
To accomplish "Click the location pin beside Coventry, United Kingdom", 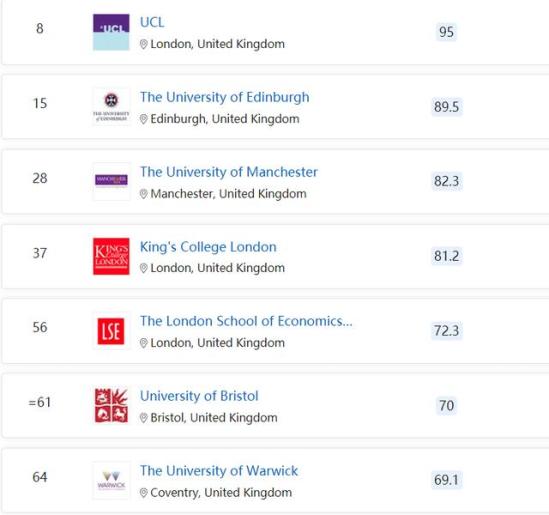I will [x=144, y=493].
